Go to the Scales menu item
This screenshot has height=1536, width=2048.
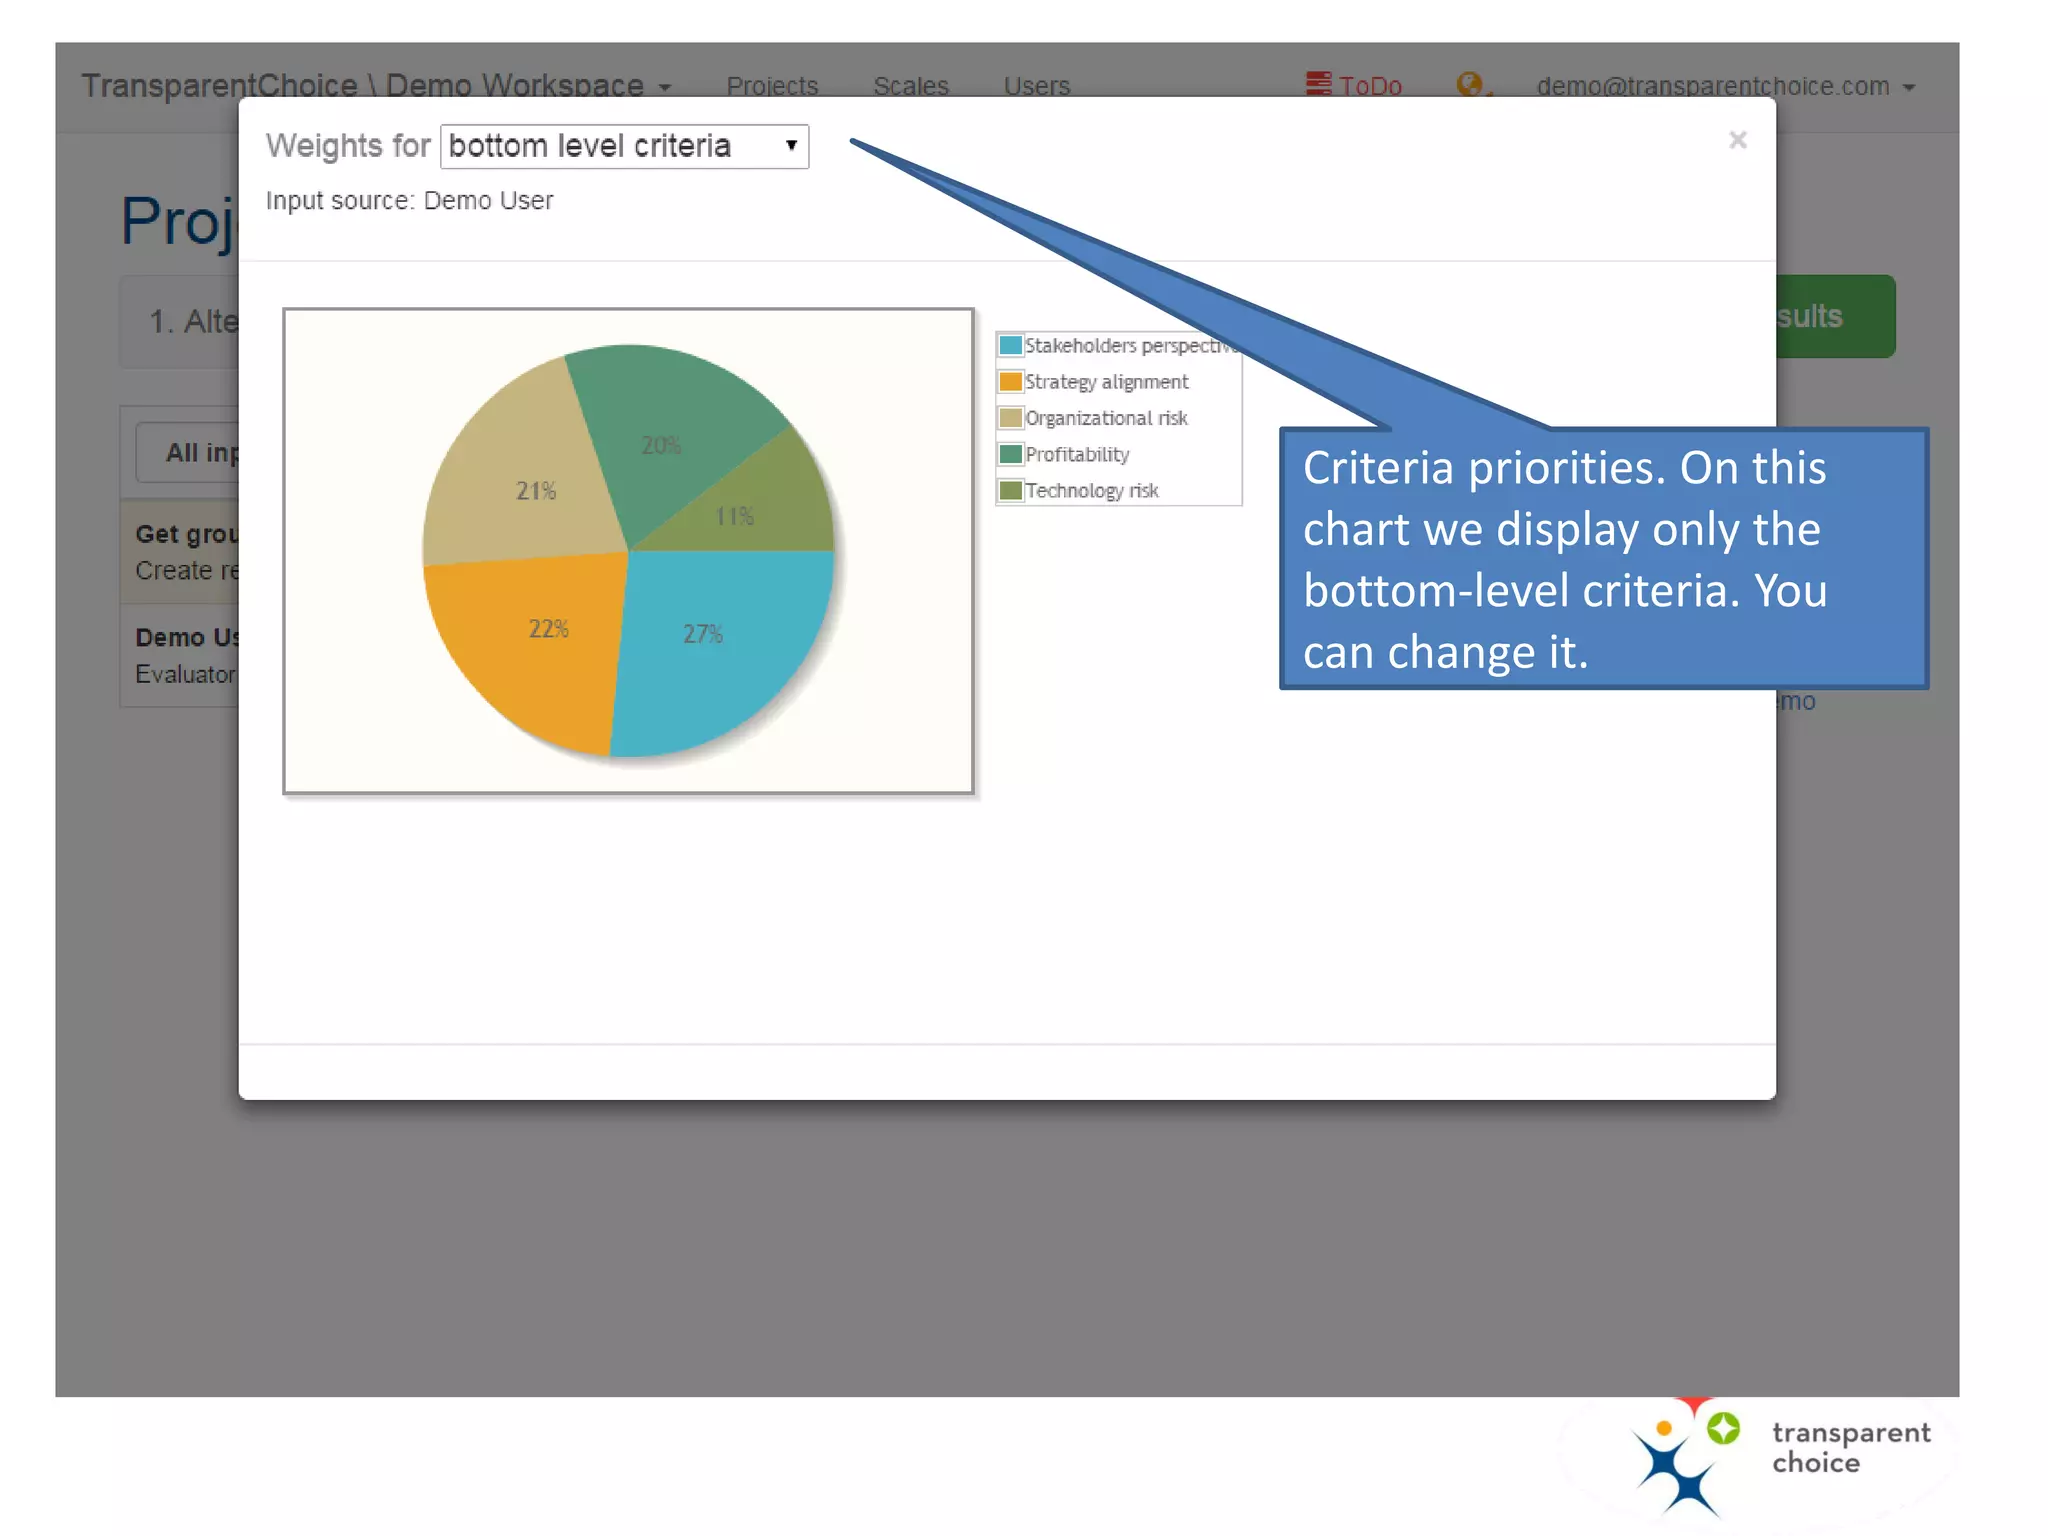(910, 87)
